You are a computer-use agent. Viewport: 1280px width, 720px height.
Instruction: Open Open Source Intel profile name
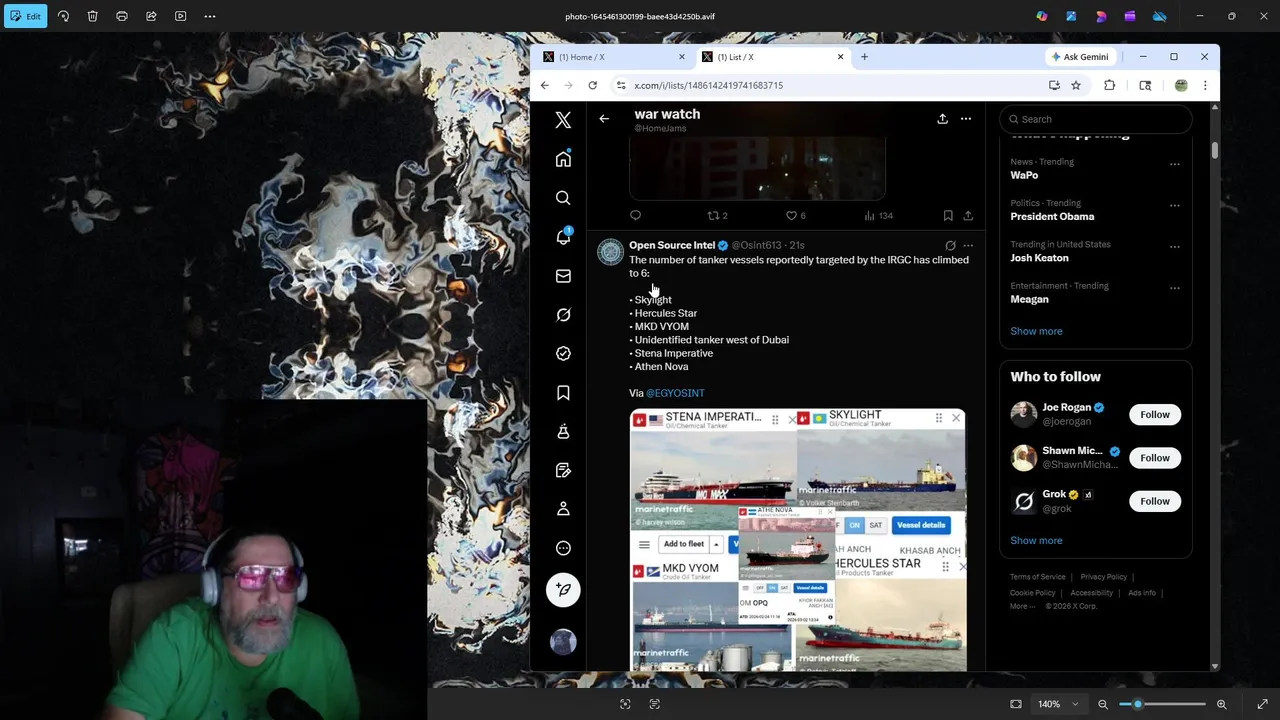coord(672,245)
